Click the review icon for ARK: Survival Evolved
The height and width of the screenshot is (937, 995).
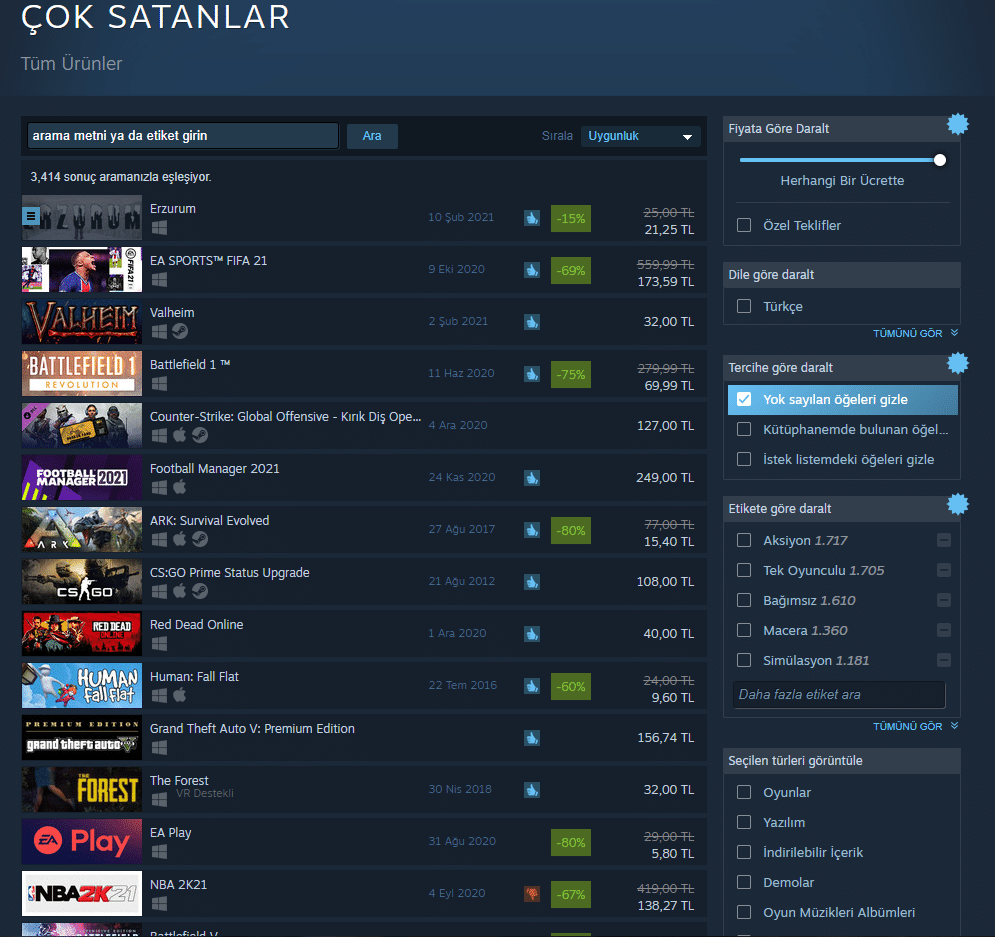[x=532, y=530]
